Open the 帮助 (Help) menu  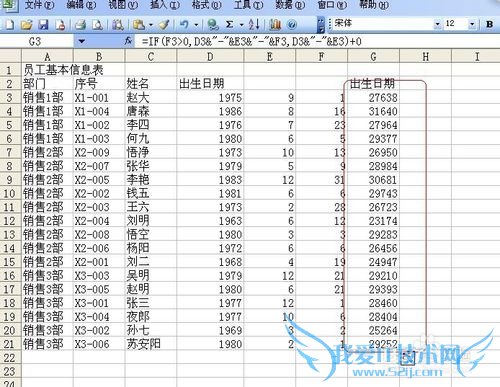point(374,5)
